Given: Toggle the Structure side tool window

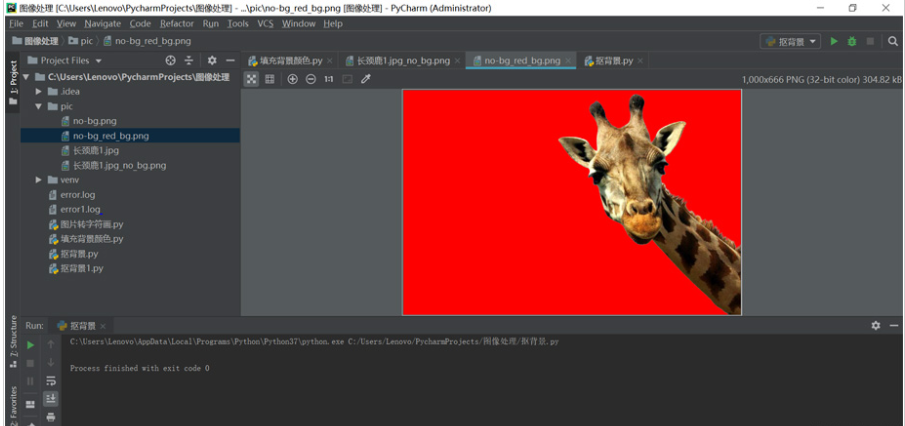Looking at the screenshot, I should (x=13, y=342).
